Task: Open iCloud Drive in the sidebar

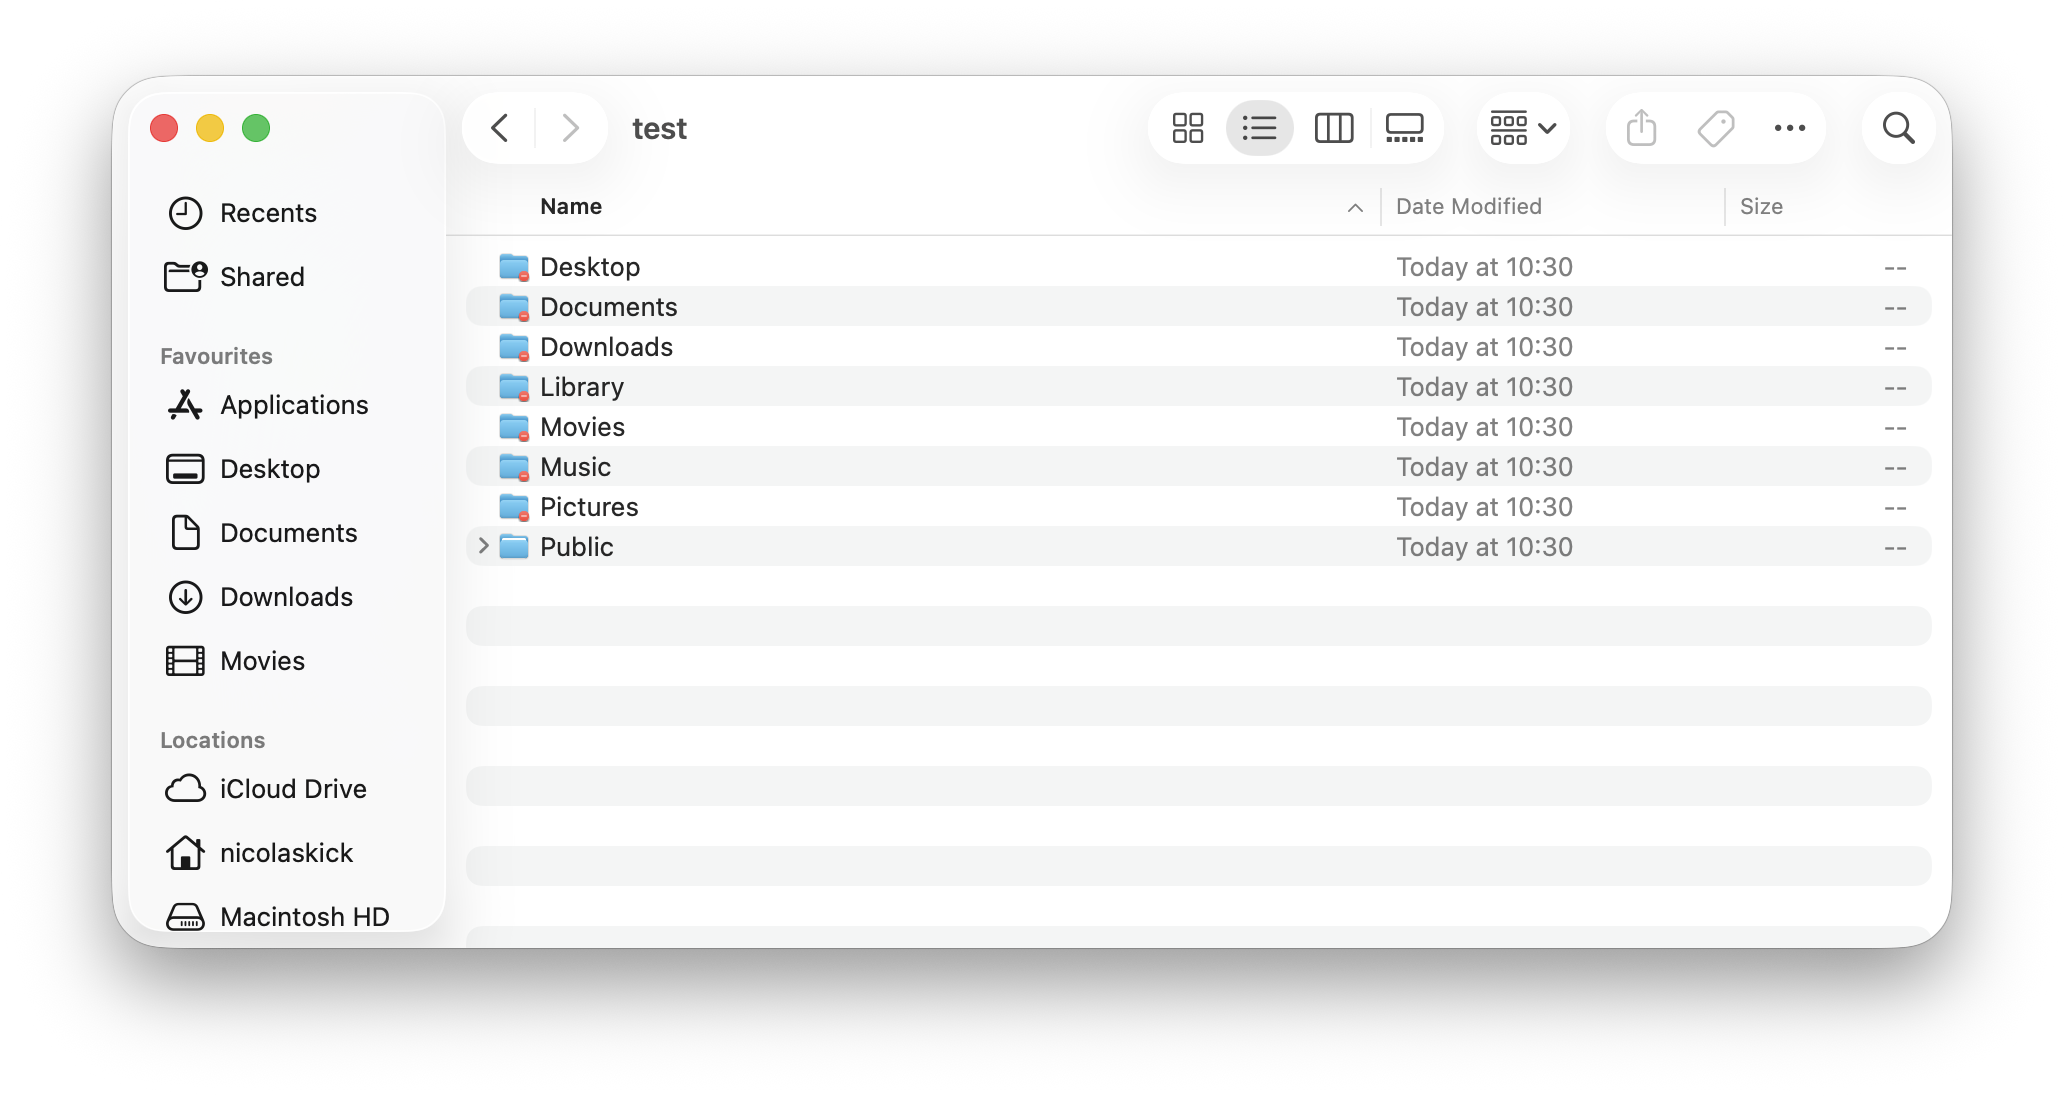Action: click(x=292, y=789)
